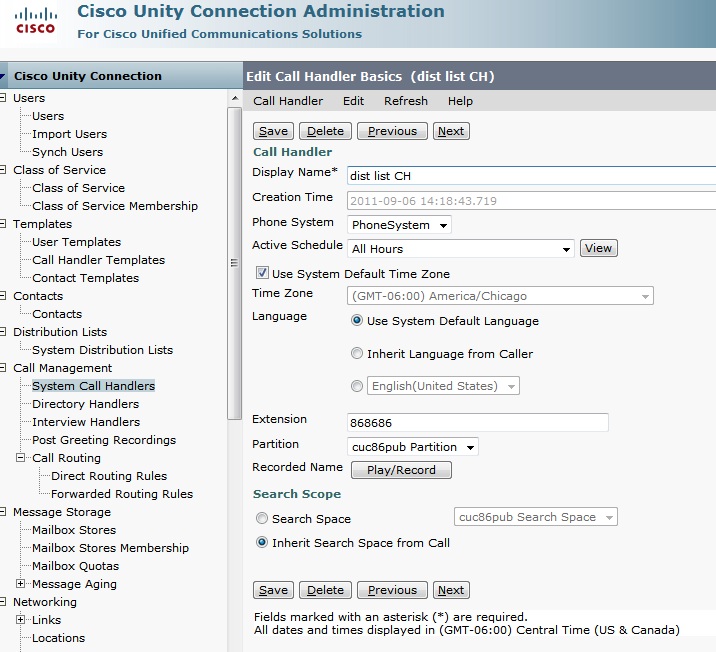Select Inherit Search Space from Call
Screen dimensions: 716x652
(262, 542)
